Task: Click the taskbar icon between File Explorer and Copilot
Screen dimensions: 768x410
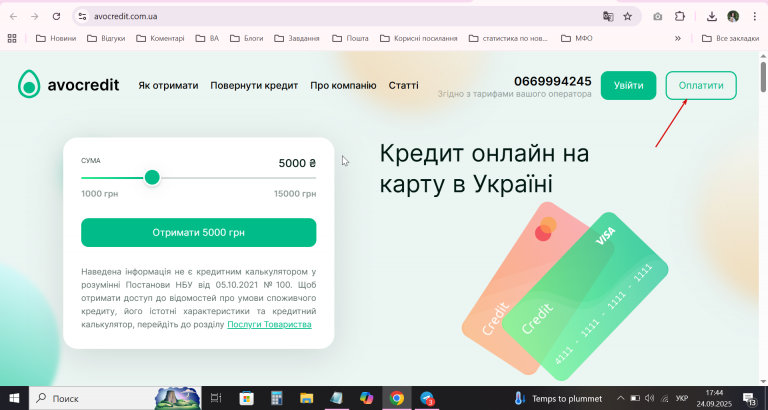Action: pos(336,398)
